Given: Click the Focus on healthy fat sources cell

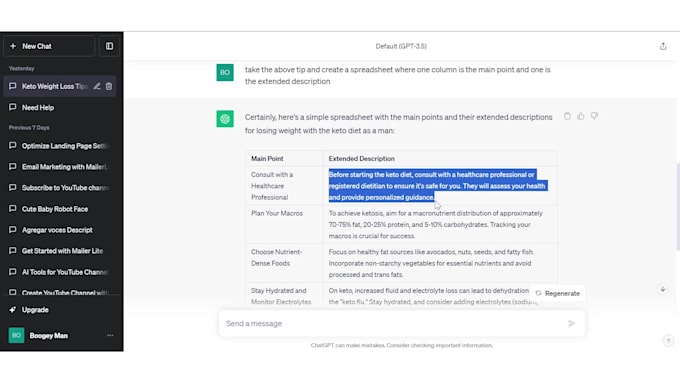Looking at the screenshot, I should 440,263.
